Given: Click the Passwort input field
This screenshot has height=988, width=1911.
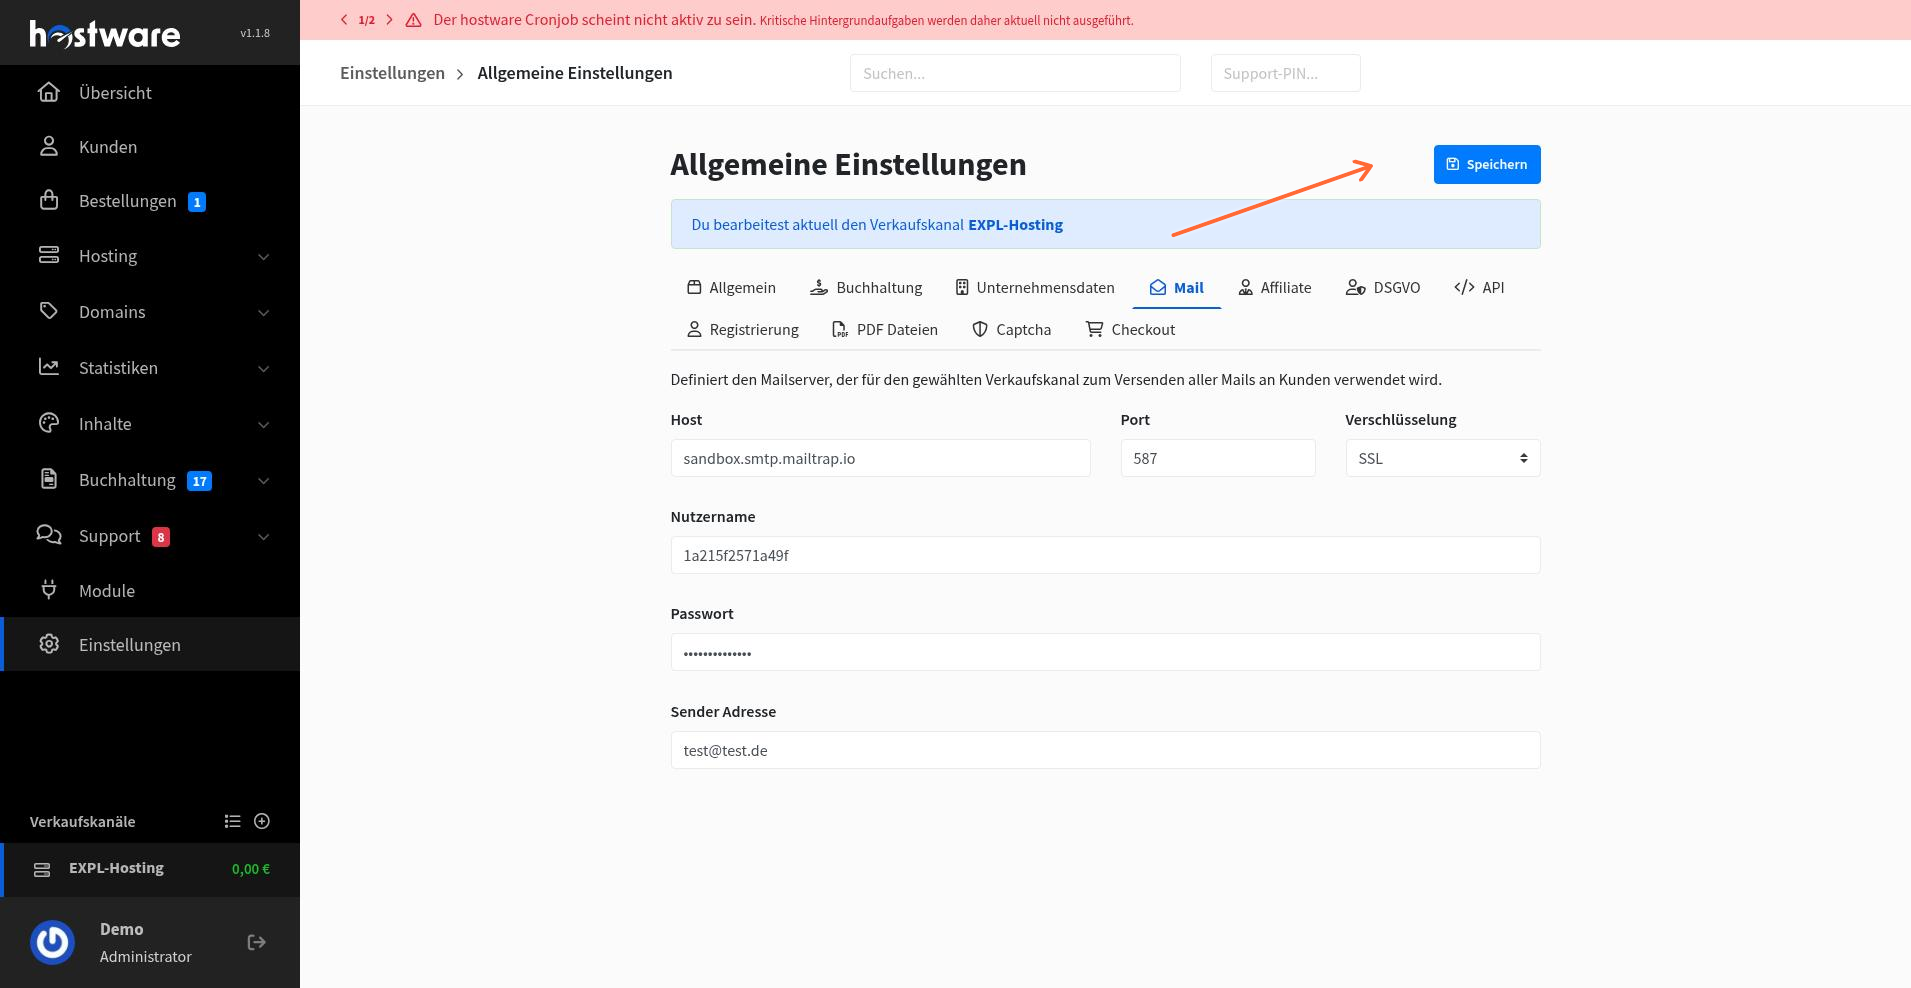Looking at the screenshot, I should 1105,652.
